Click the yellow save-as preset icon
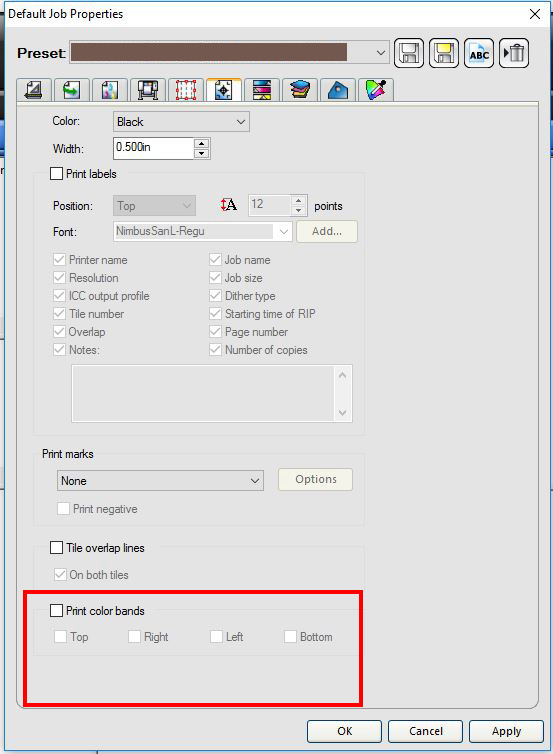Viewport: 553px width, 754px height. coord(443,53)
